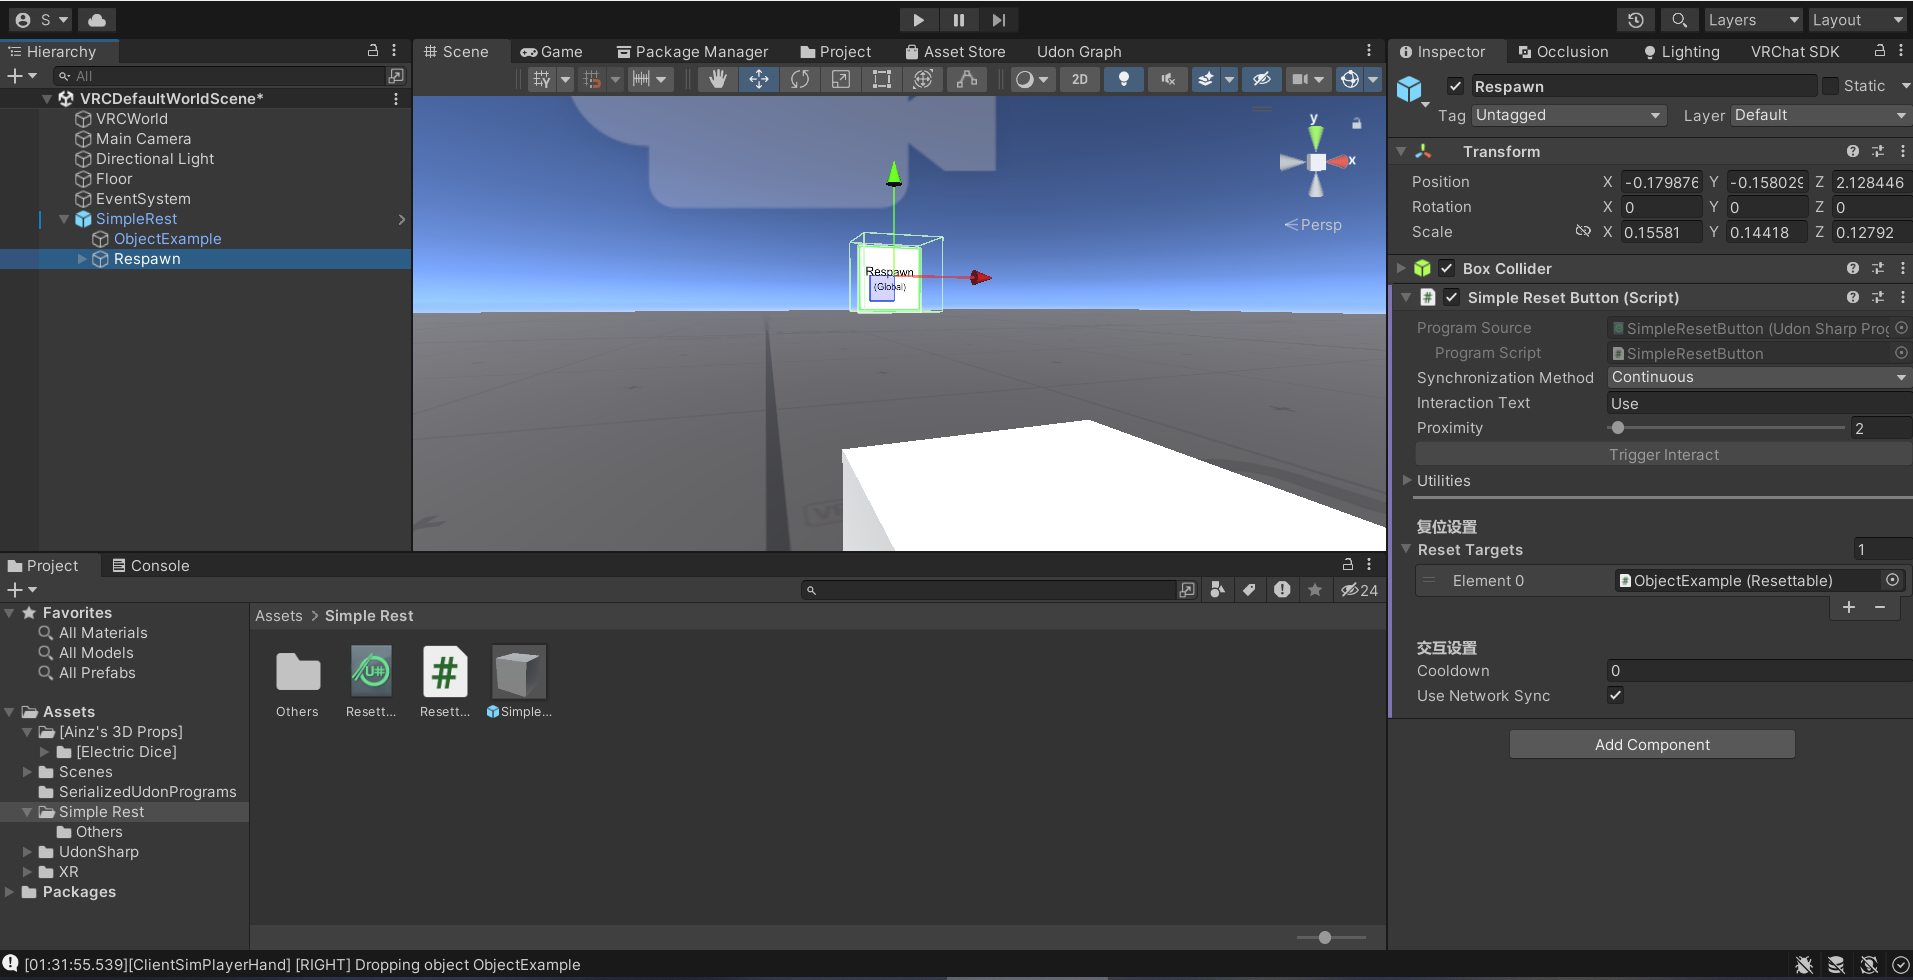Image resolution: width=1913 pixels, height=980 pixels.
Task: Open Simple Reset Button component help icon
Action: pos(1852,297)
